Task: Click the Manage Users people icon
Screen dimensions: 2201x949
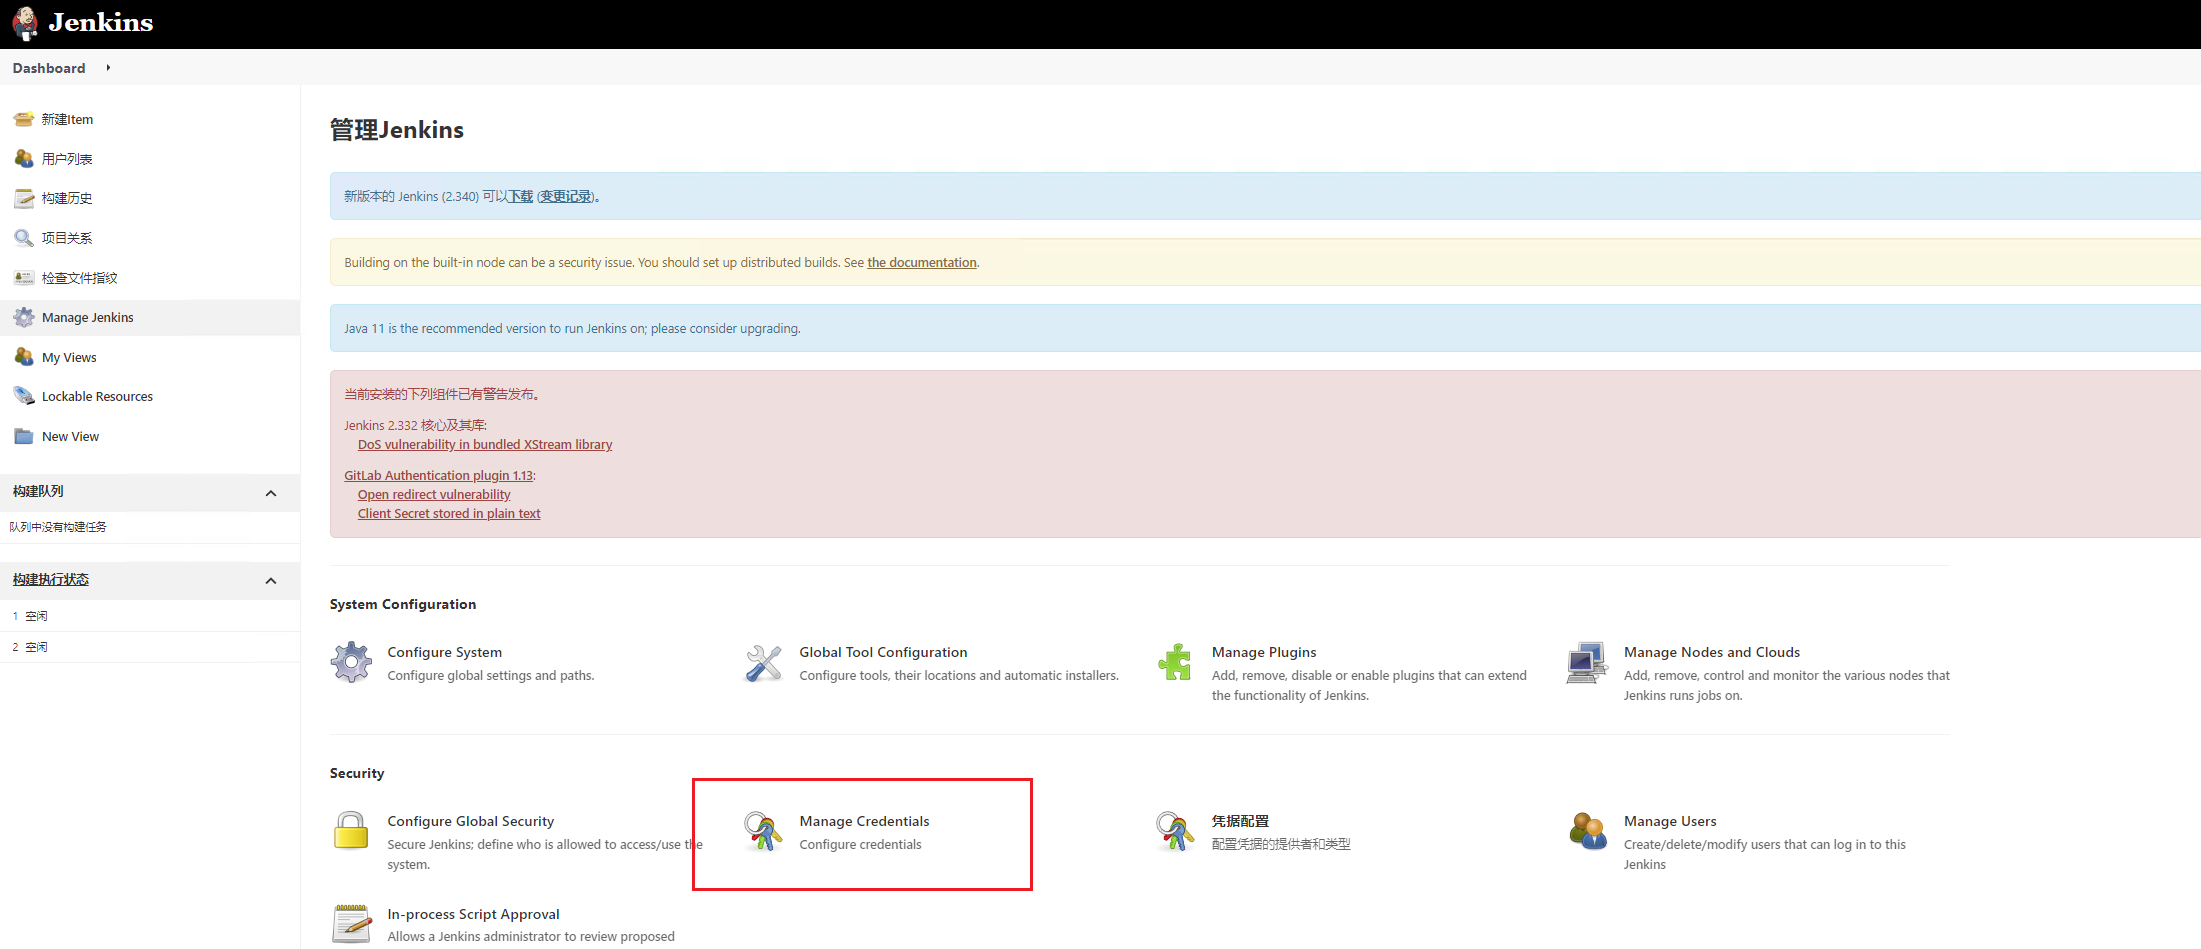Action: (1587, 831)
